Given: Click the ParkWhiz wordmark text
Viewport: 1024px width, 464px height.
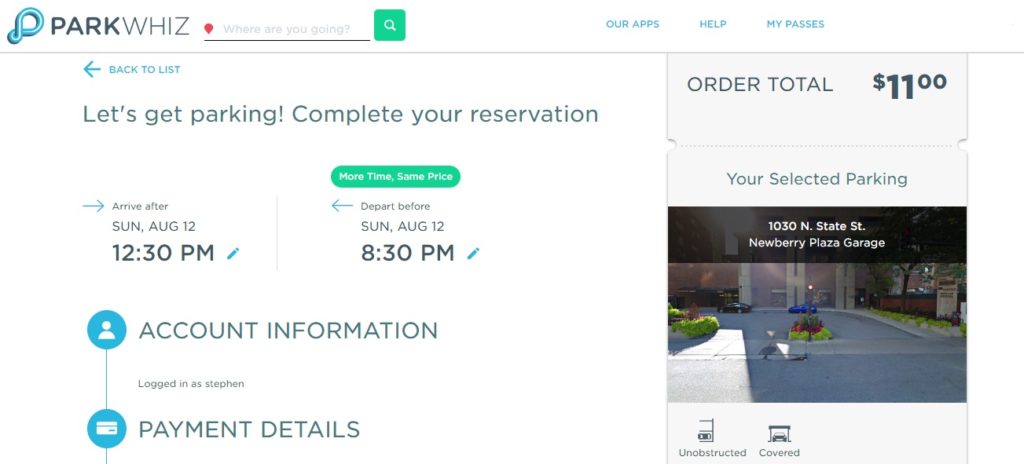Looking at the screenshot, I should [120, 26].
